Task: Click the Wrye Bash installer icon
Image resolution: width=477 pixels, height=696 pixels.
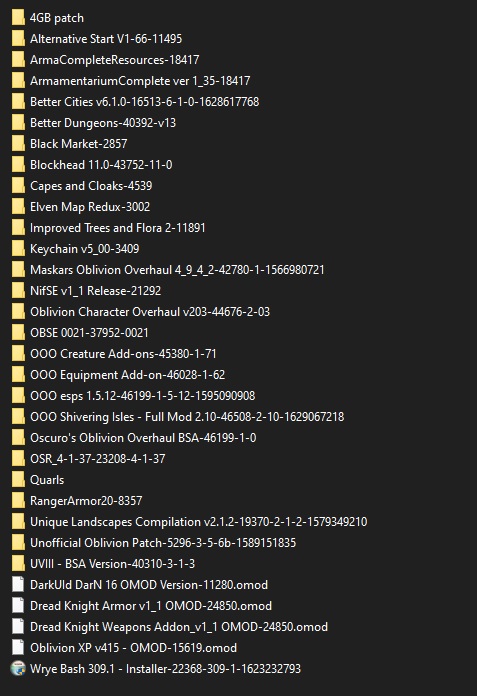Action: click(x=18, y=668)
